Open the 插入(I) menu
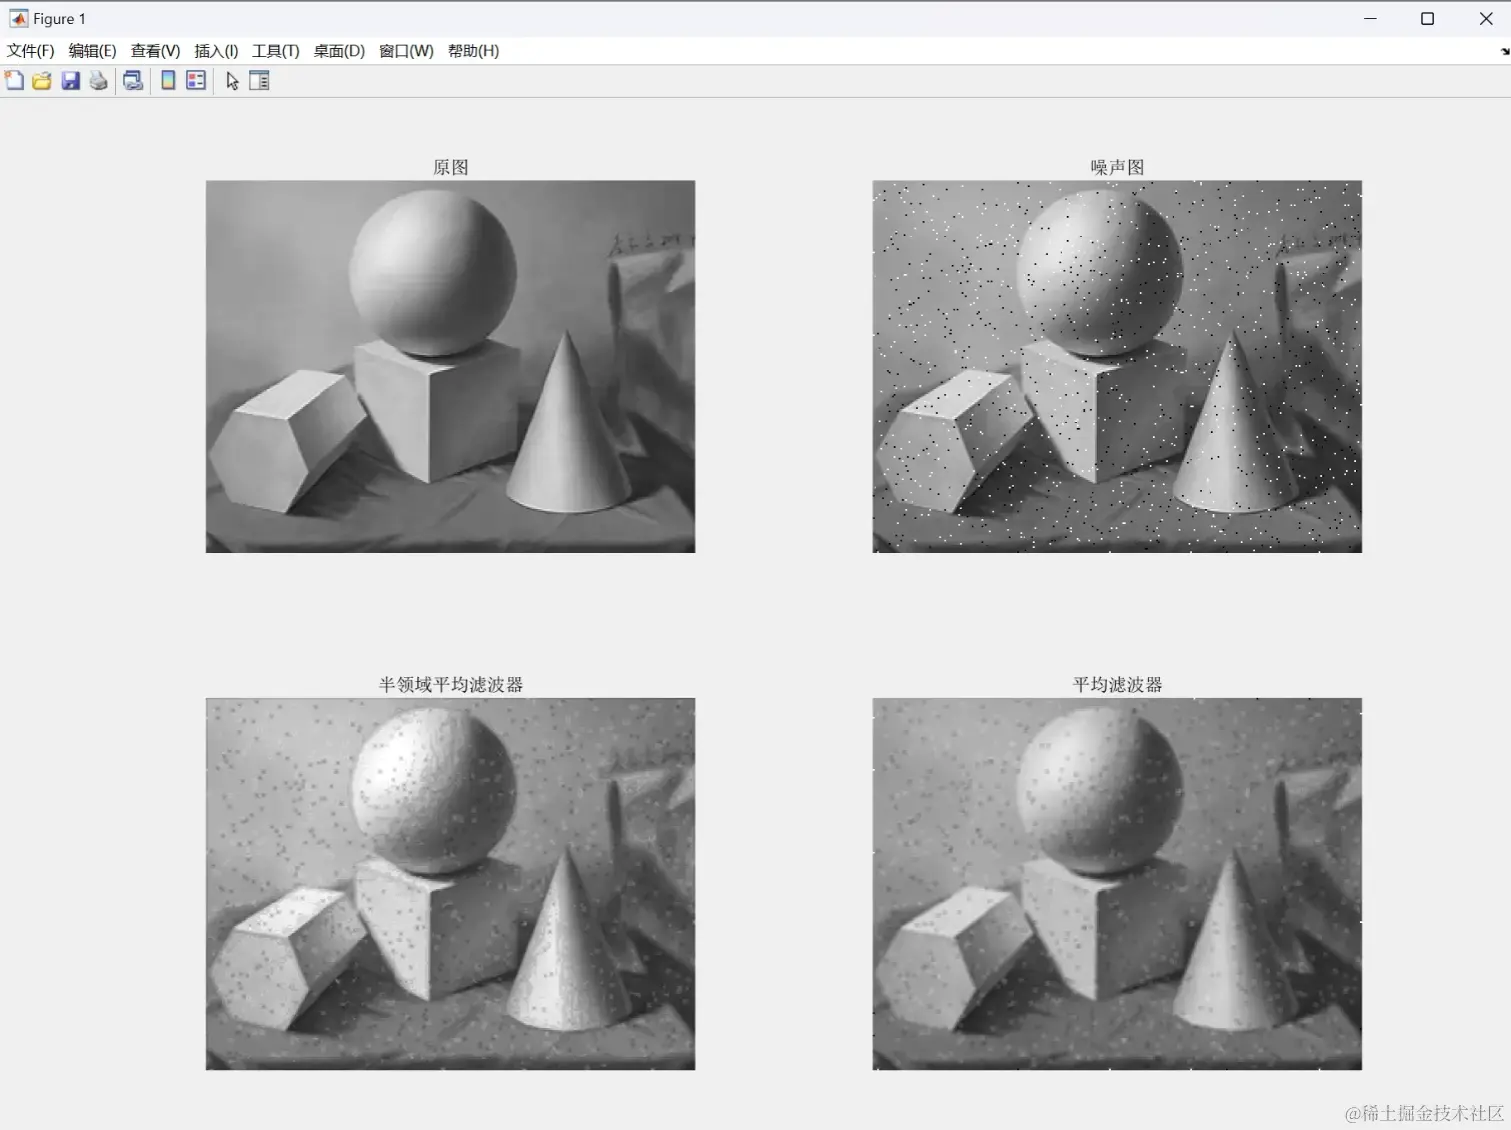Screen dimensions: 1511x1130 tap(216, 51)
